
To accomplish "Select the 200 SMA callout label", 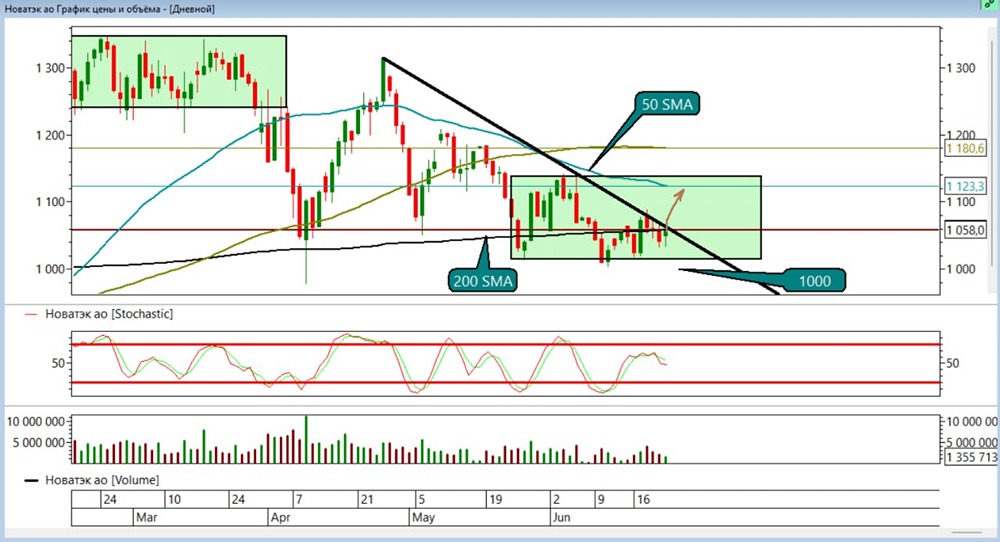I will [x=483, y=281].
